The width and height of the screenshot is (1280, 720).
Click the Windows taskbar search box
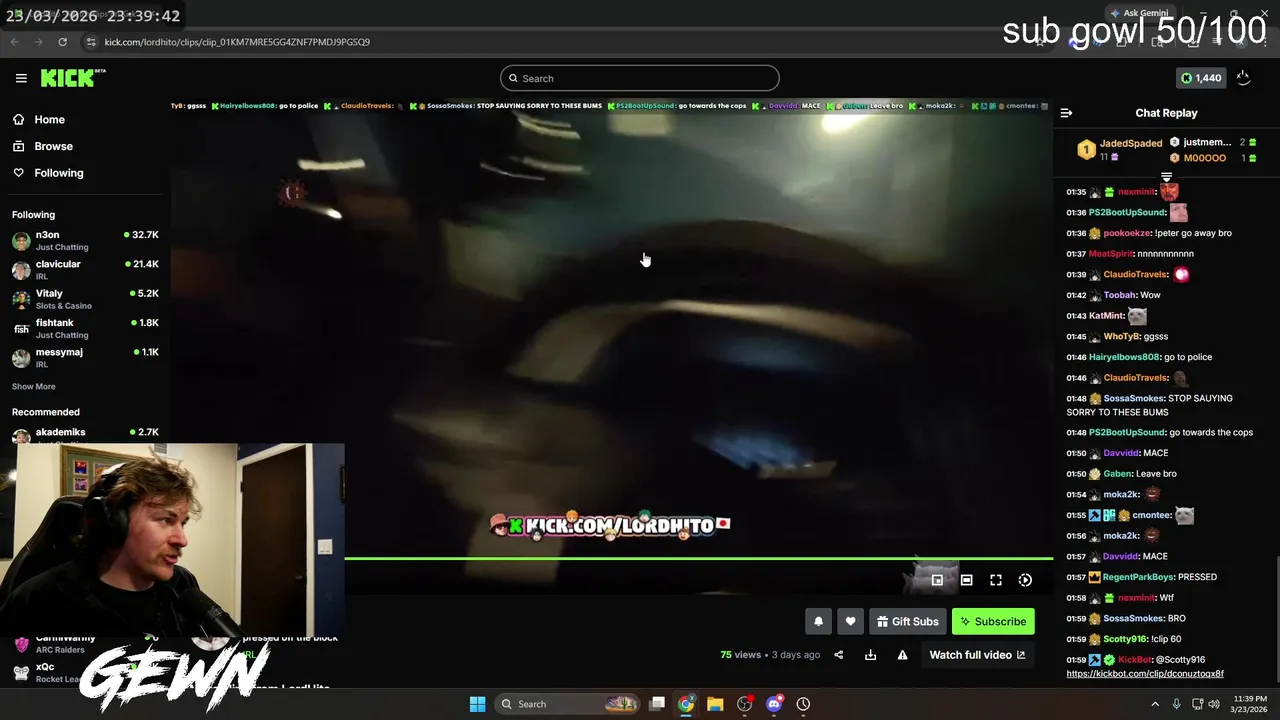(x=568, y=704)
